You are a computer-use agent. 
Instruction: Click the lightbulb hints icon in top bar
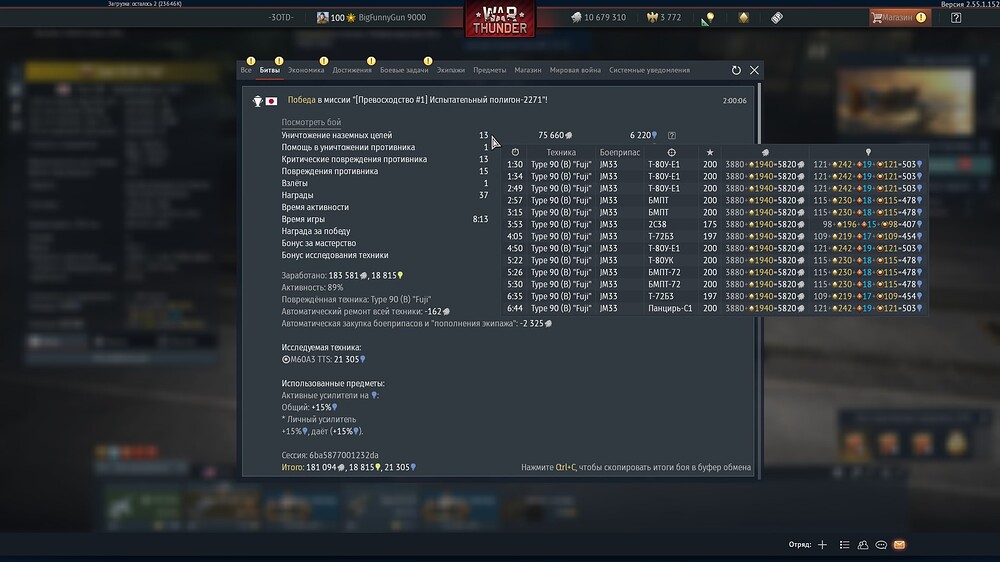point(707,18)
